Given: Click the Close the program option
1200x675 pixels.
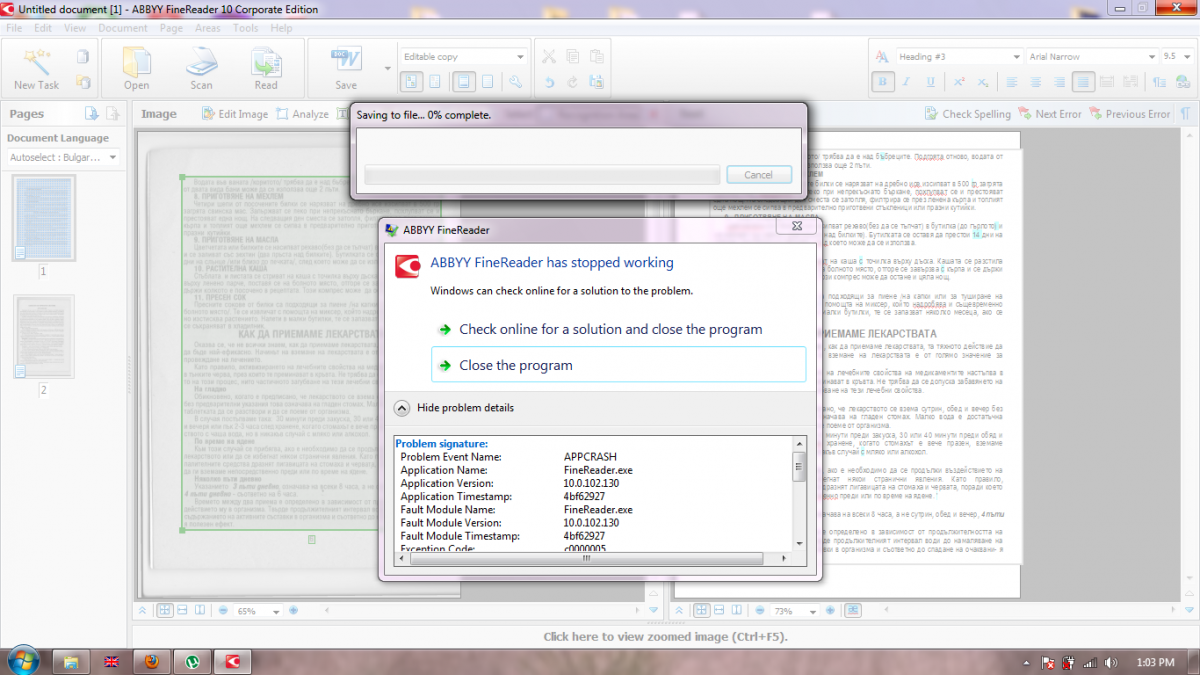Looking at the screenshot, I should 618,365.
